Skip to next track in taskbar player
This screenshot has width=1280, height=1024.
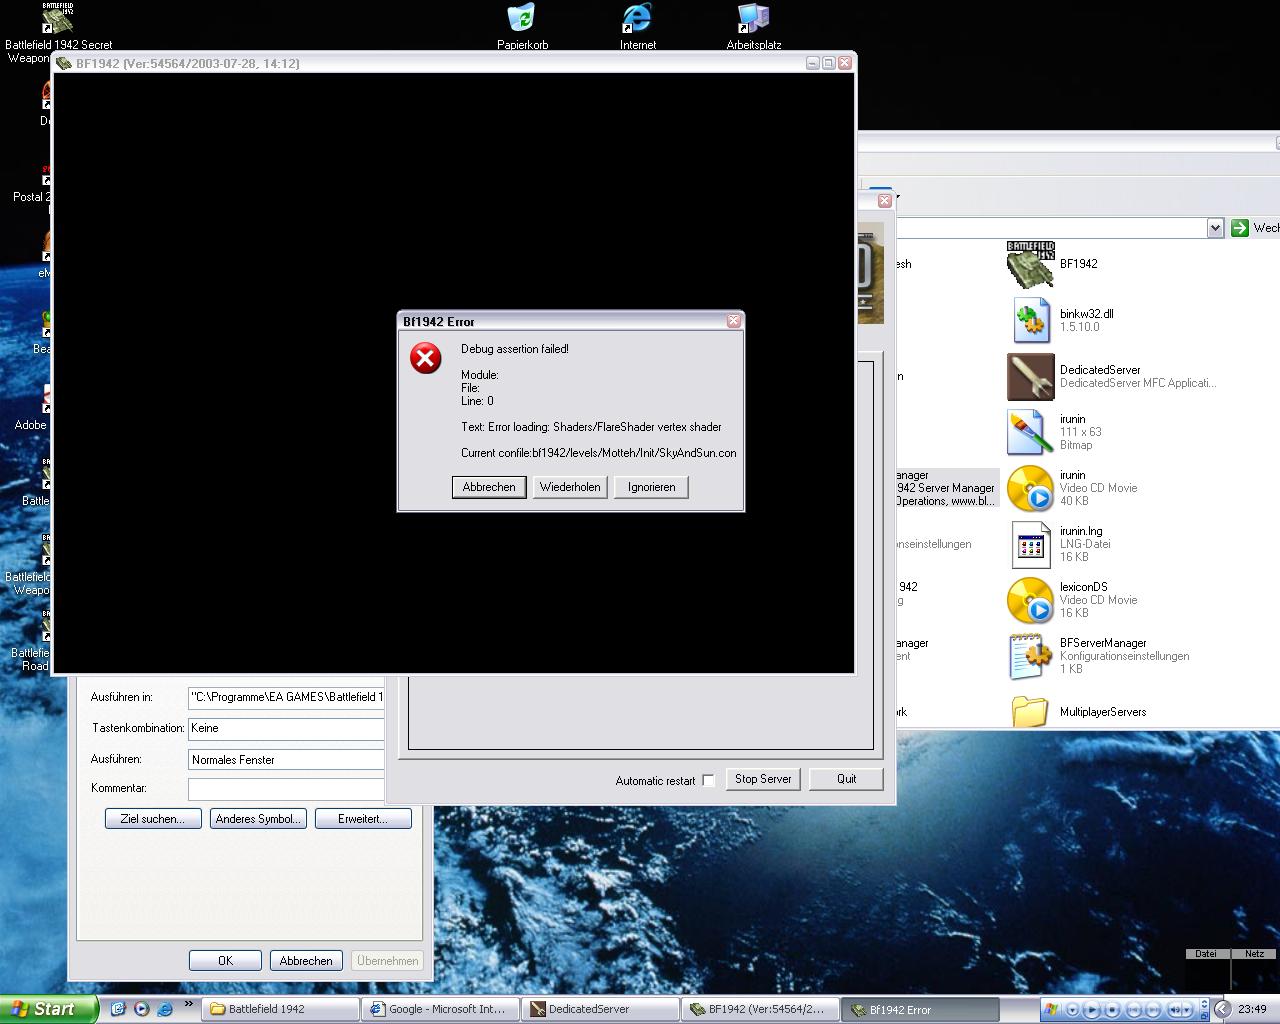click(1153, 1010)
